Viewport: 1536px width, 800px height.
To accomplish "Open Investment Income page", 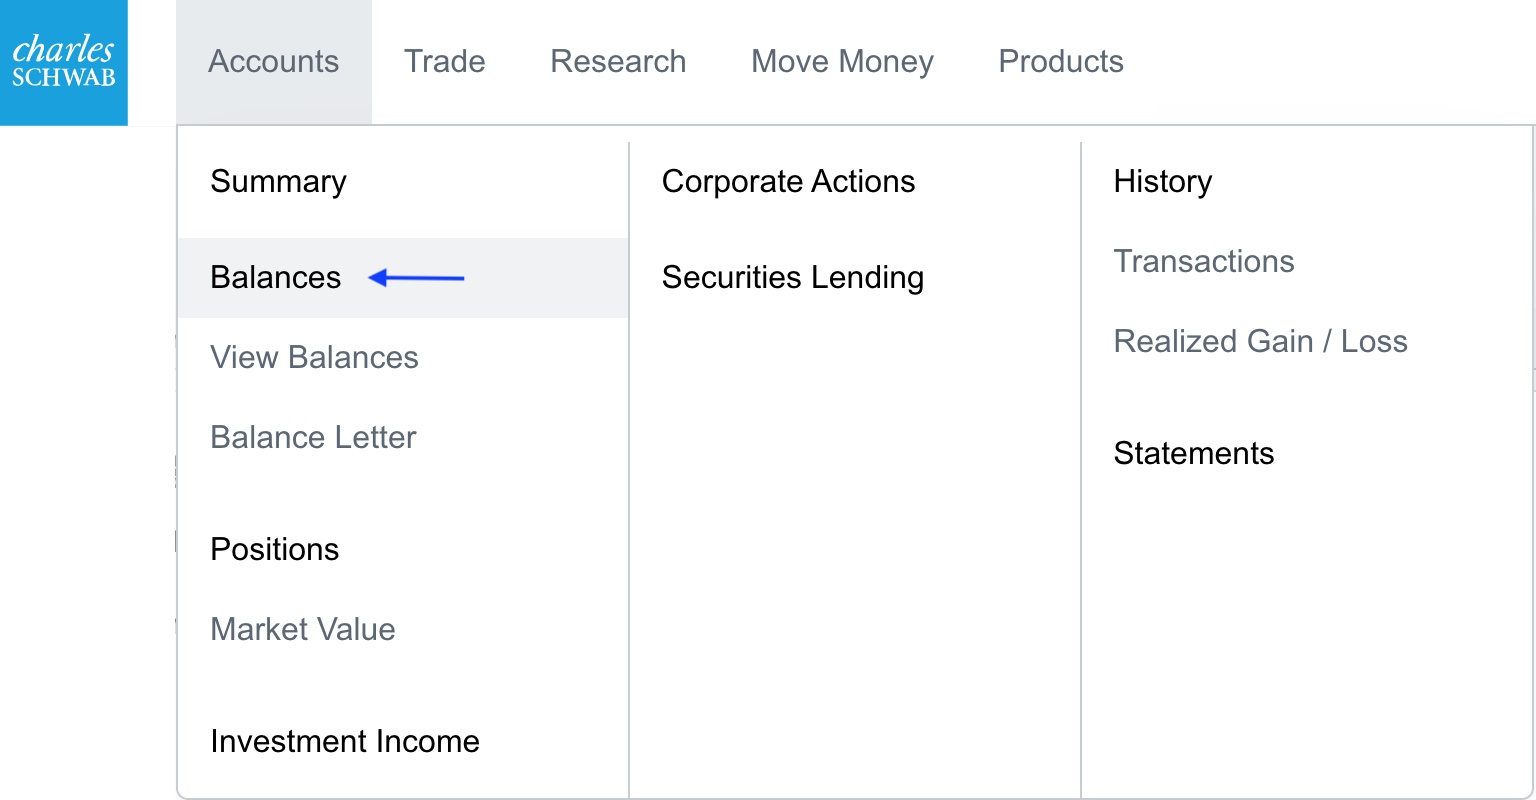I will (345, 742).
